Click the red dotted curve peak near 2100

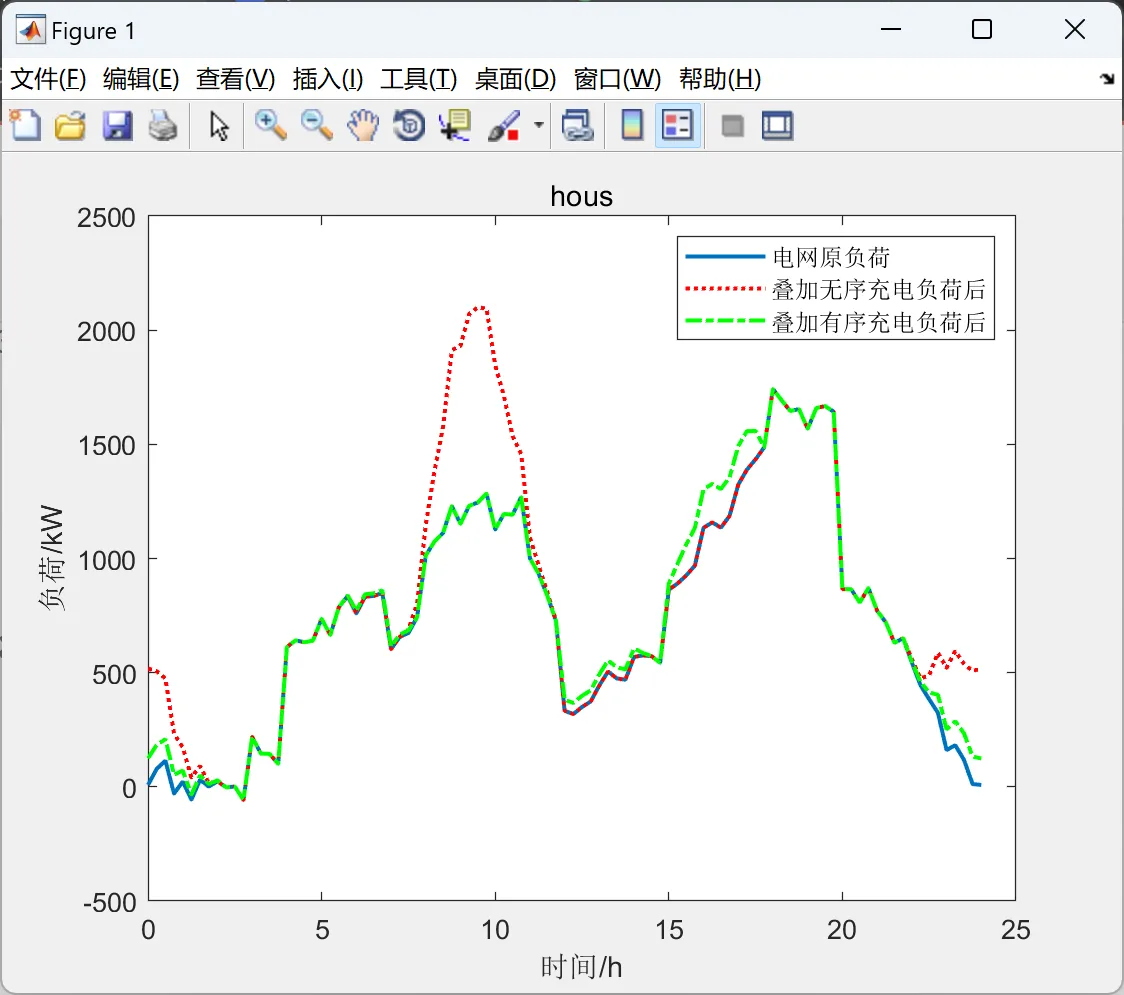click(x=480, y=308)
